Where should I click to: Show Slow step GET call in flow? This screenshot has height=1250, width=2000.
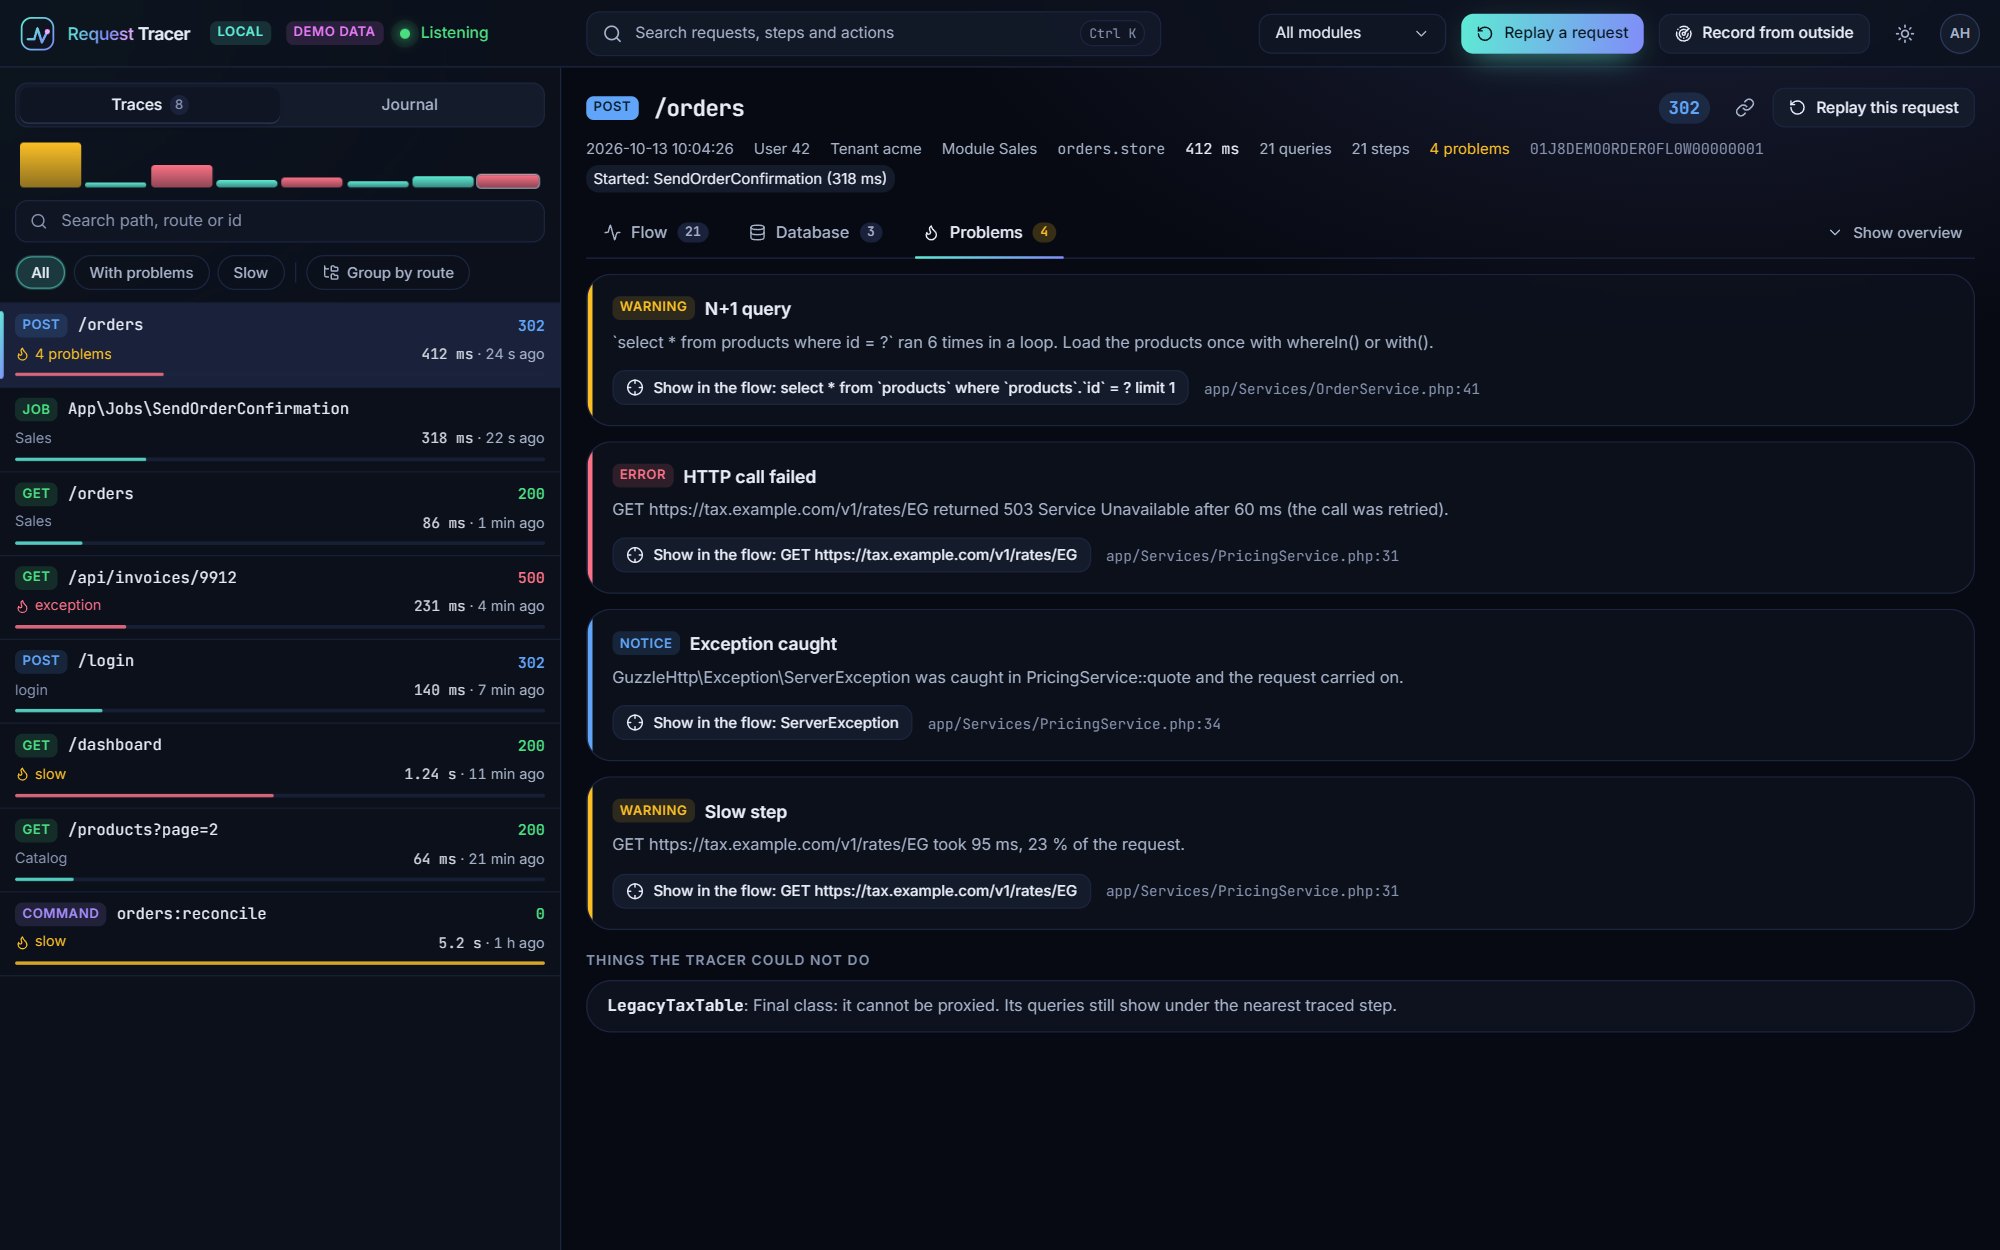[x=851, y=891]
